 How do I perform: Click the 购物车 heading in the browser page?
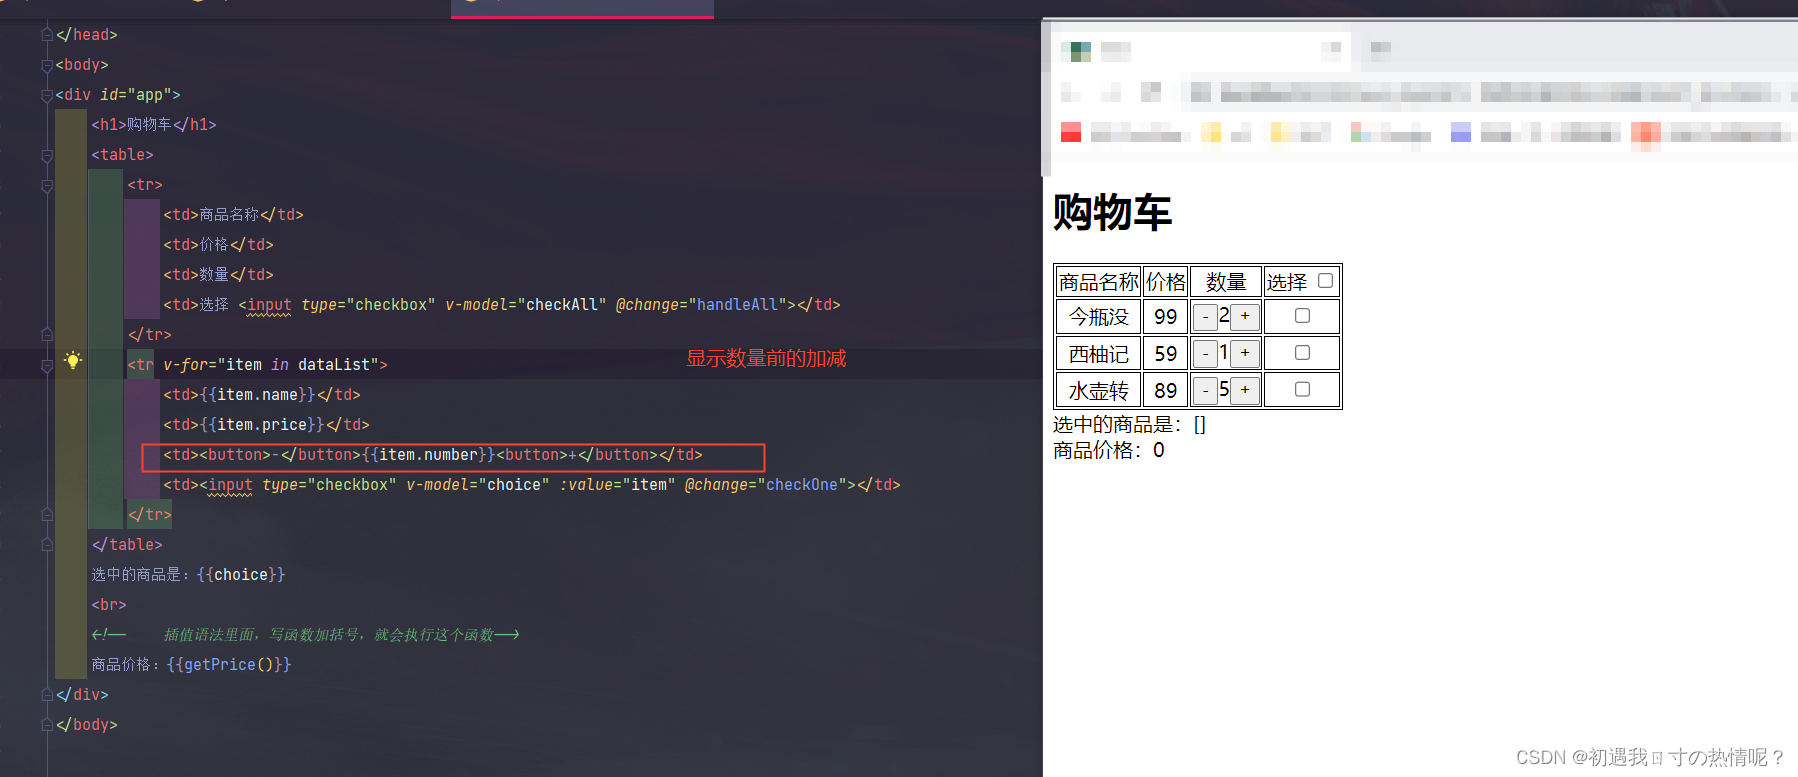tap(1112, 212)
